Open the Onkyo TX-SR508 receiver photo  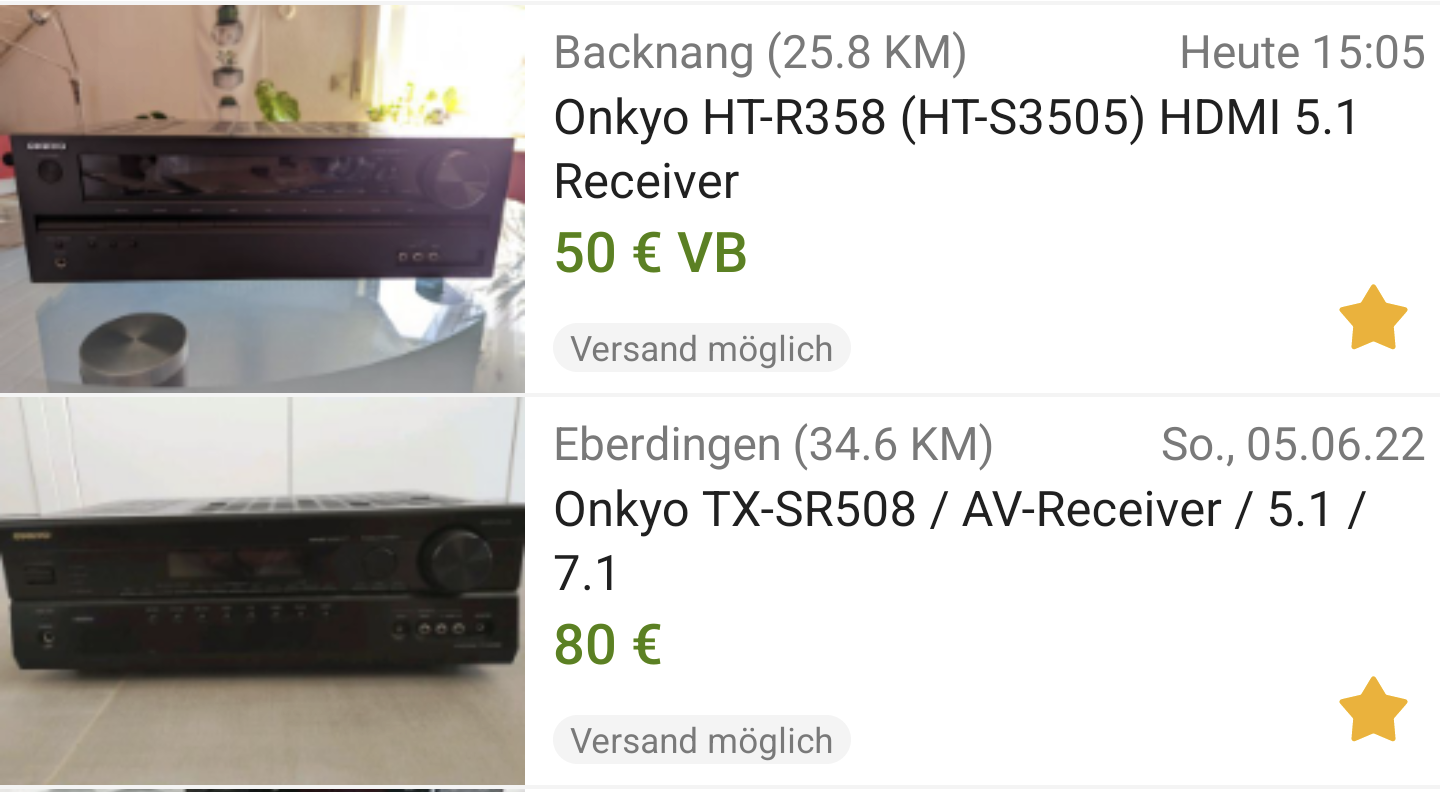coord(262,590)
